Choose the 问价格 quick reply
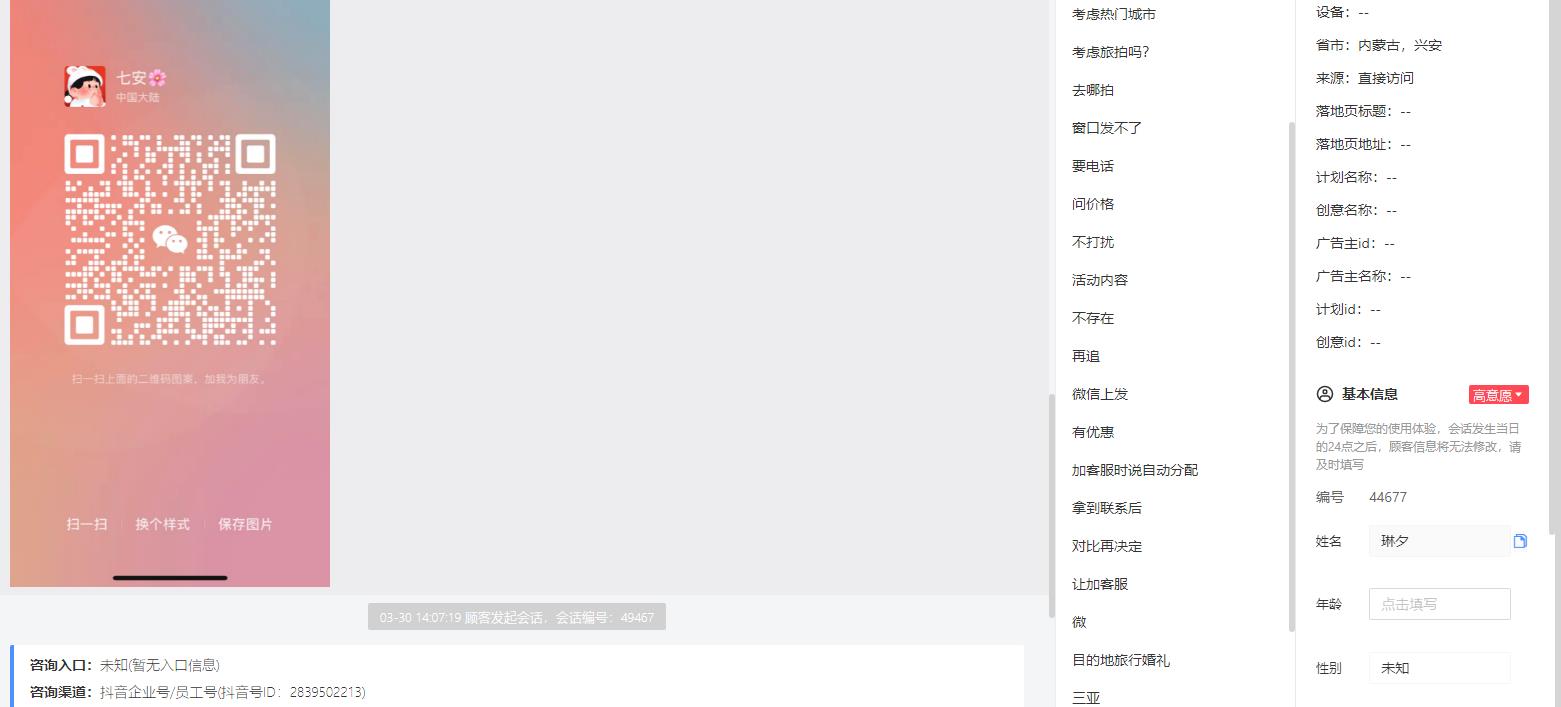The width and height of the screenshot is (1561, 707). click(1093, 204)
